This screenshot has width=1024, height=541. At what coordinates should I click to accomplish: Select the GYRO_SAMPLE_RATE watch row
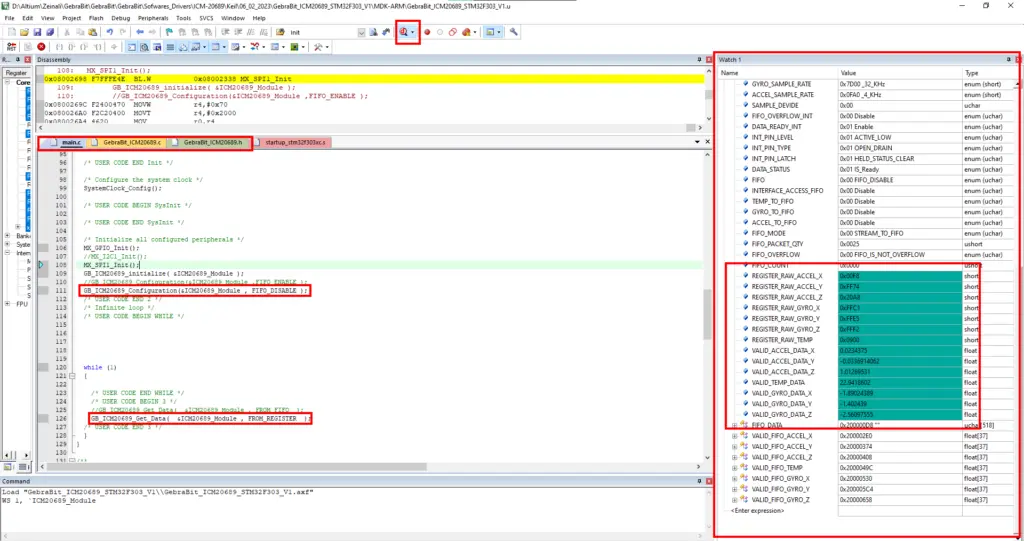867,84
